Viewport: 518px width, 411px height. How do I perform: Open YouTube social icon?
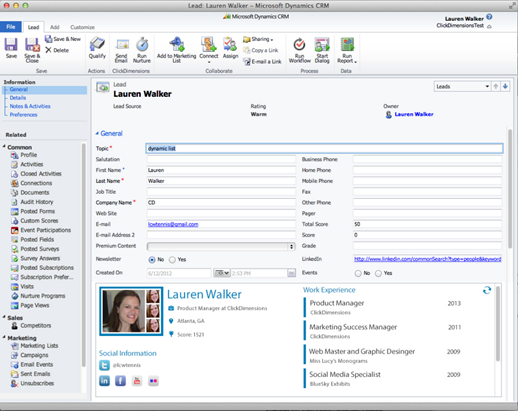click(x=137, y=381)
